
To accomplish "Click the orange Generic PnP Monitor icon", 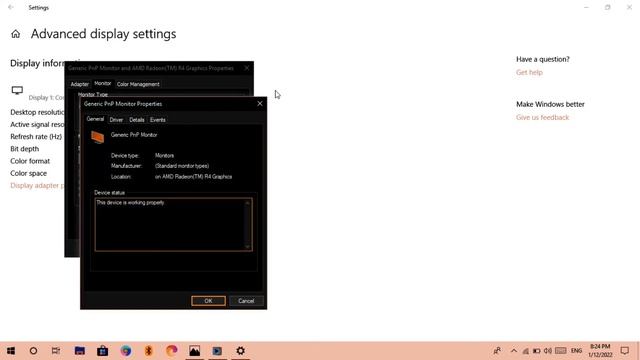I will click(98, 137).
